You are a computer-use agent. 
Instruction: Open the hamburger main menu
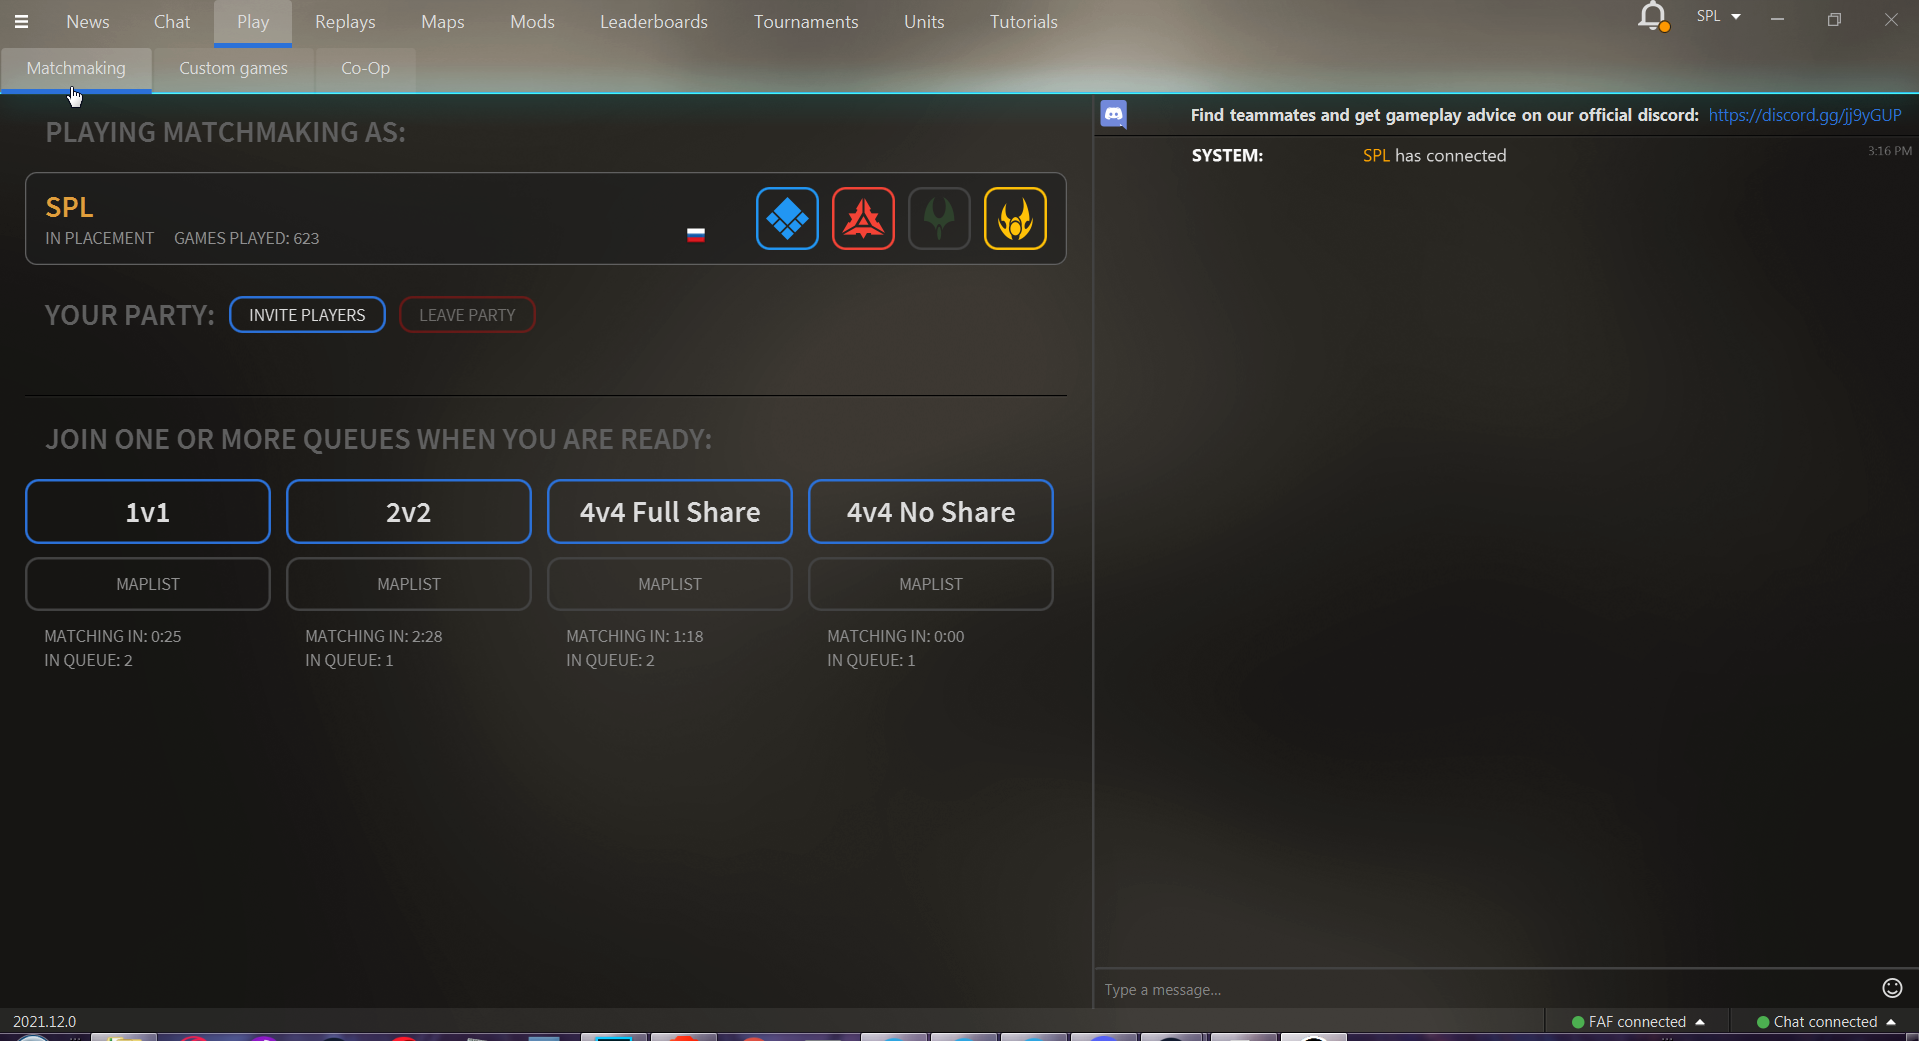(x=21, y=21)
